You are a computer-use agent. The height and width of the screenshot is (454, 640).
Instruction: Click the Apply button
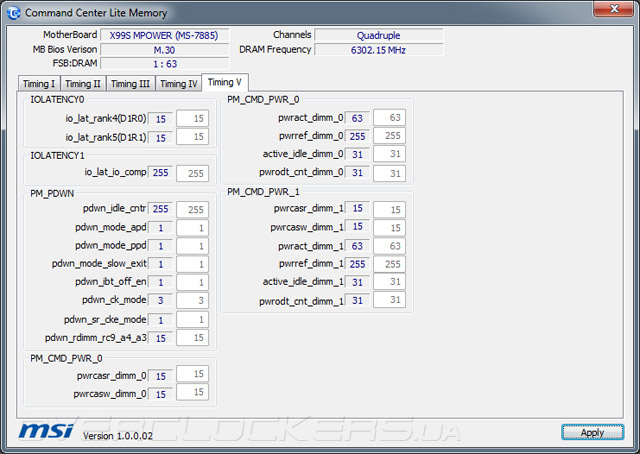(592, 432)
